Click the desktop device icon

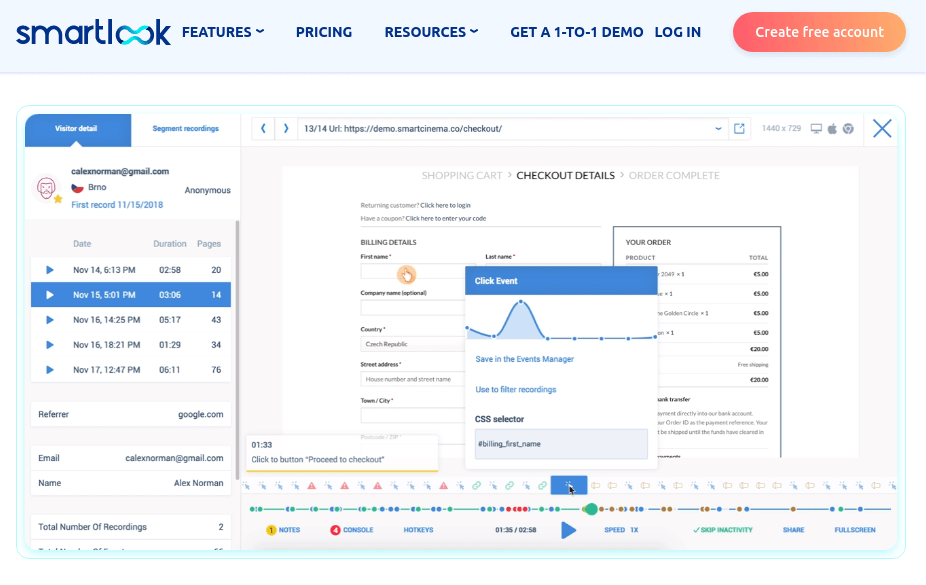pos(816,129)
